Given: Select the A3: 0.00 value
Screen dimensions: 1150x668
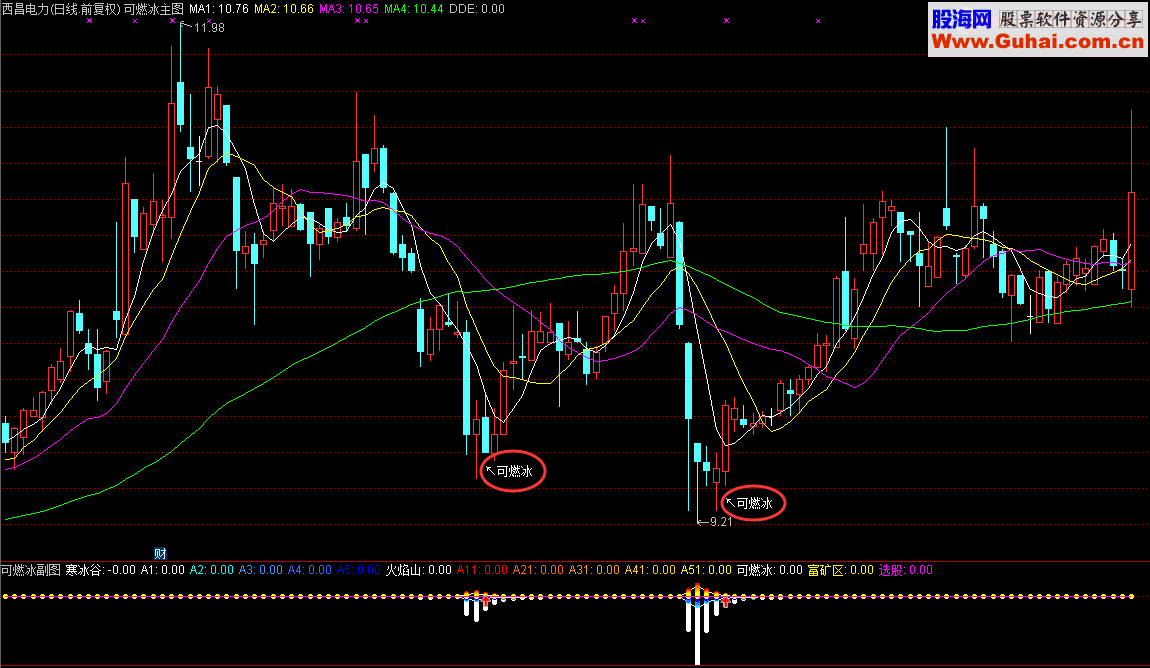Looking at the screenshot, I should click(260, 570).
